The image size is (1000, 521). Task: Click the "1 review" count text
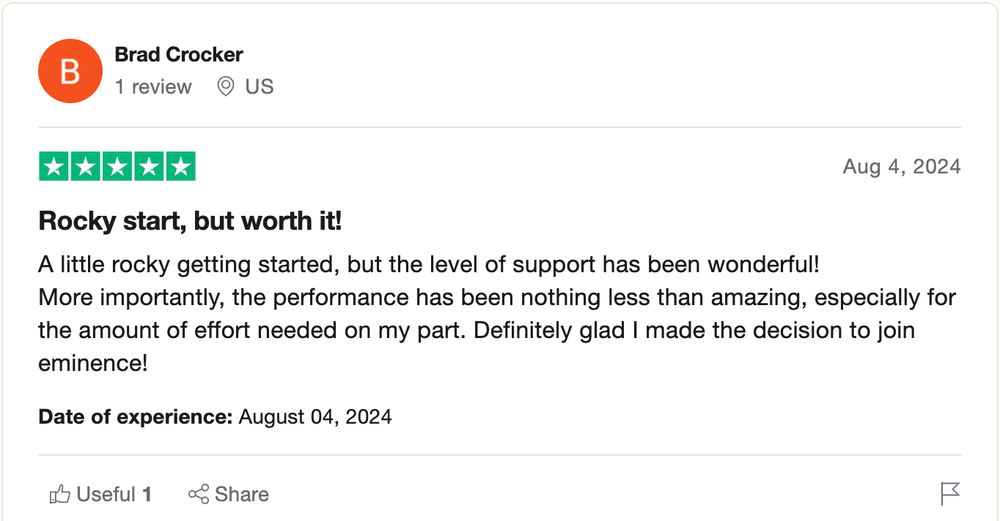153,87
